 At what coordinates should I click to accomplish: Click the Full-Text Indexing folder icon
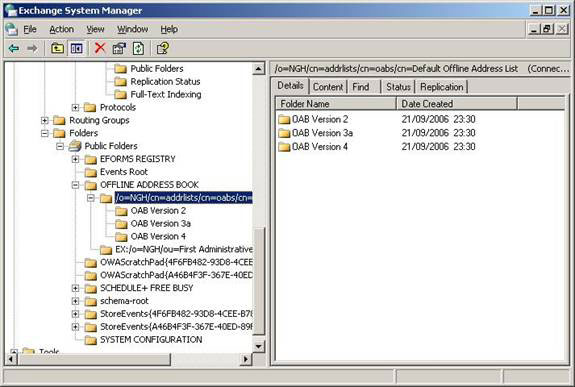click(120, 95)
